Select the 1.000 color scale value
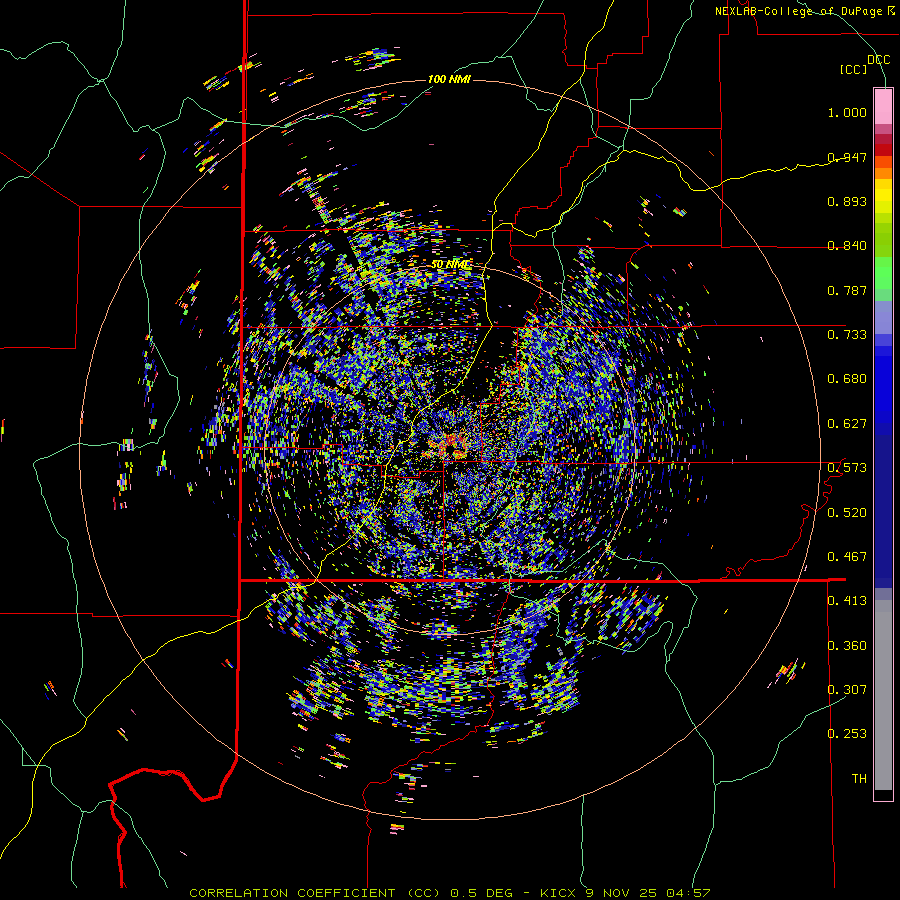The image size is (900, 900). click(x=847, y=112)
